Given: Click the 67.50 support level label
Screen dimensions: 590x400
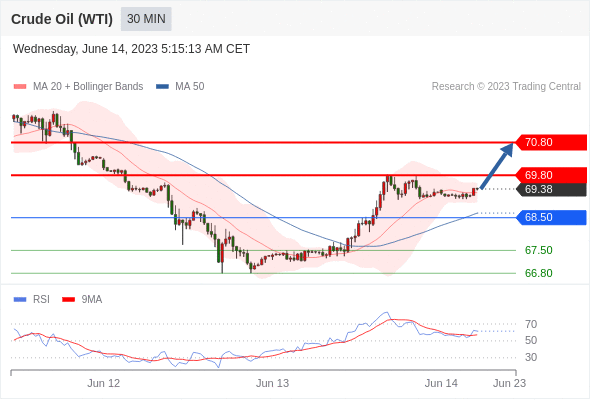Looking at the screenshot, I should point(538,250).
